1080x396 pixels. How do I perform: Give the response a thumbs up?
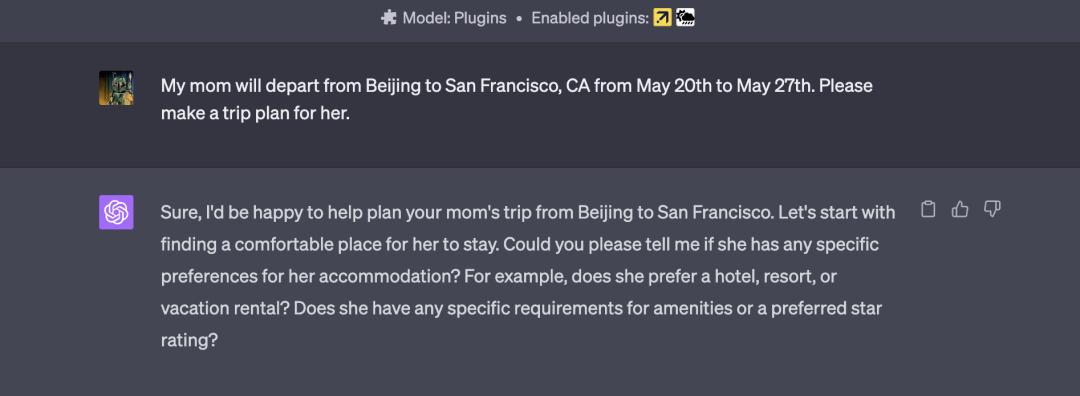pyautogui.click(x=959, y=209)
